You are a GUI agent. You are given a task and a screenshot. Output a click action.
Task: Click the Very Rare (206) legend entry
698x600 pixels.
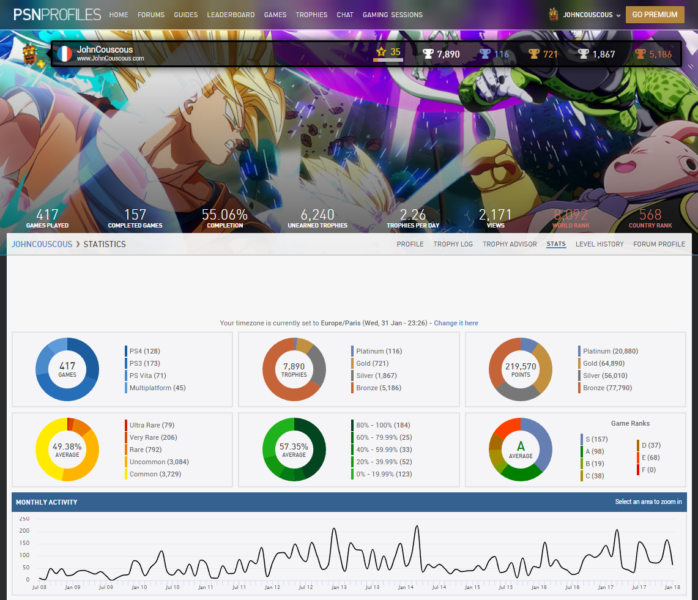click(151, 438)
